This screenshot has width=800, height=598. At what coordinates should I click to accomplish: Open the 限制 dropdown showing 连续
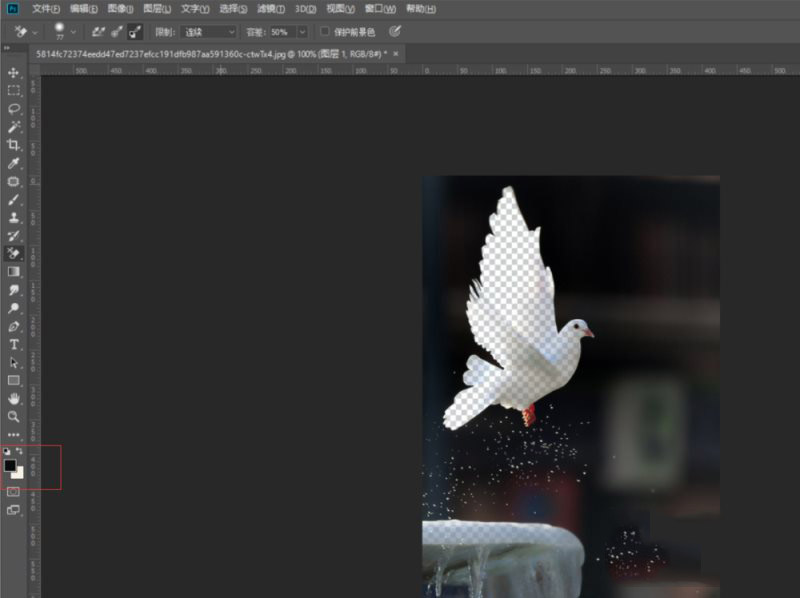click(x=209, y=32)
